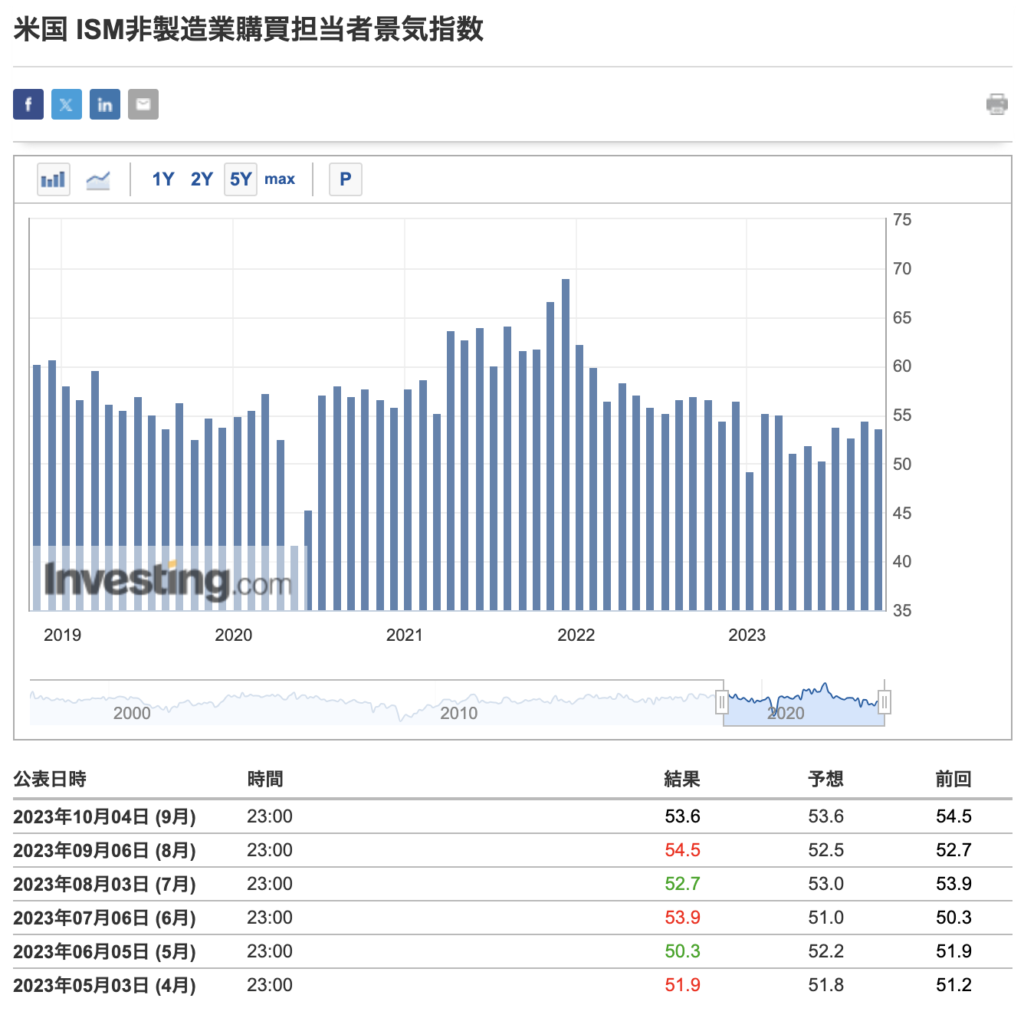1024x1018 pixels.
Task: Select the row 2023年08月03日 (7月)
Action: [x=513, y=884]
